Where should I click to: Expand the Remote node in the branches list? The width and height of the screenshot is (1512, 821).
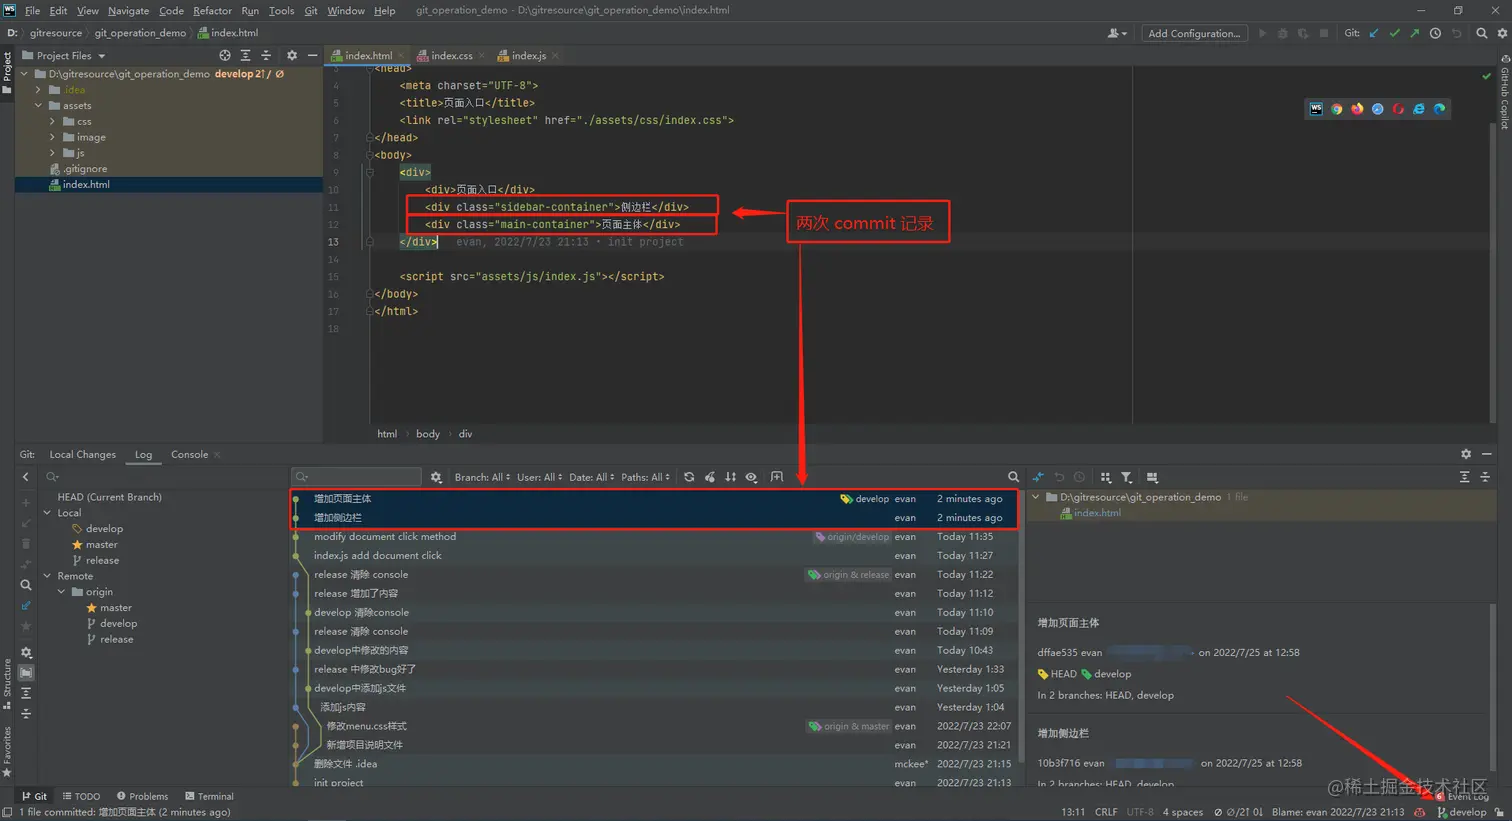[x=46, y=575]
